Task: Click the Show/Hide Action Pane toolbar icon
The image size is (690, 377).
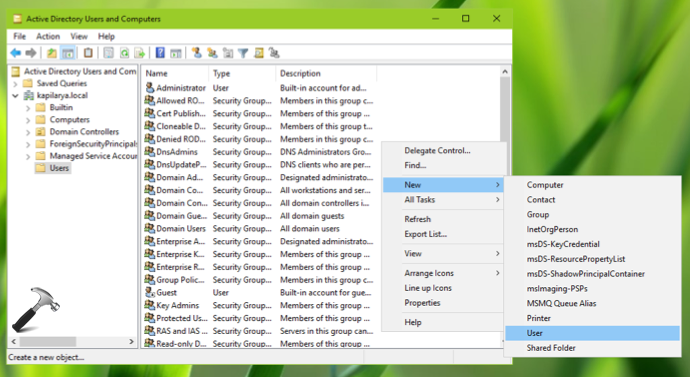Action: pyautogui.click(x=176, y=53)
